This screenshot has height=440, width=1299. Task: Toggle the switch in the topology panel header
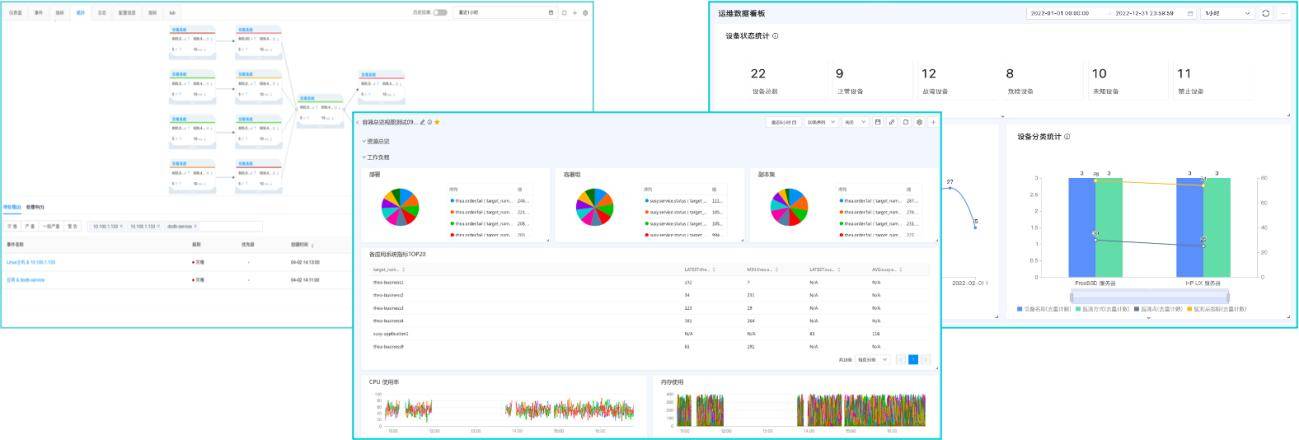pyautogui.click(x=440, y=13)
